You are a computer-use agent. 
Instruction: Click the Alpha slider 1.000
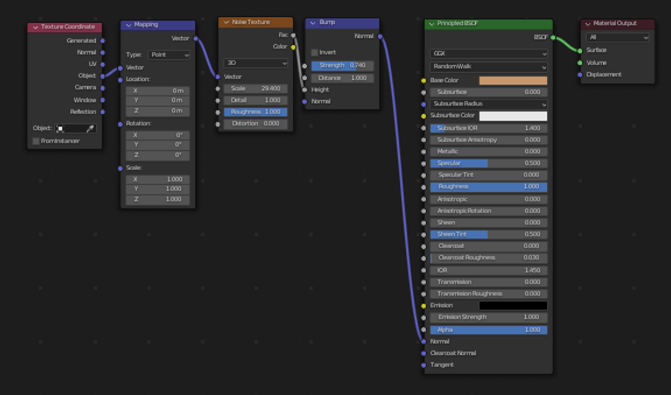(488, 330)
